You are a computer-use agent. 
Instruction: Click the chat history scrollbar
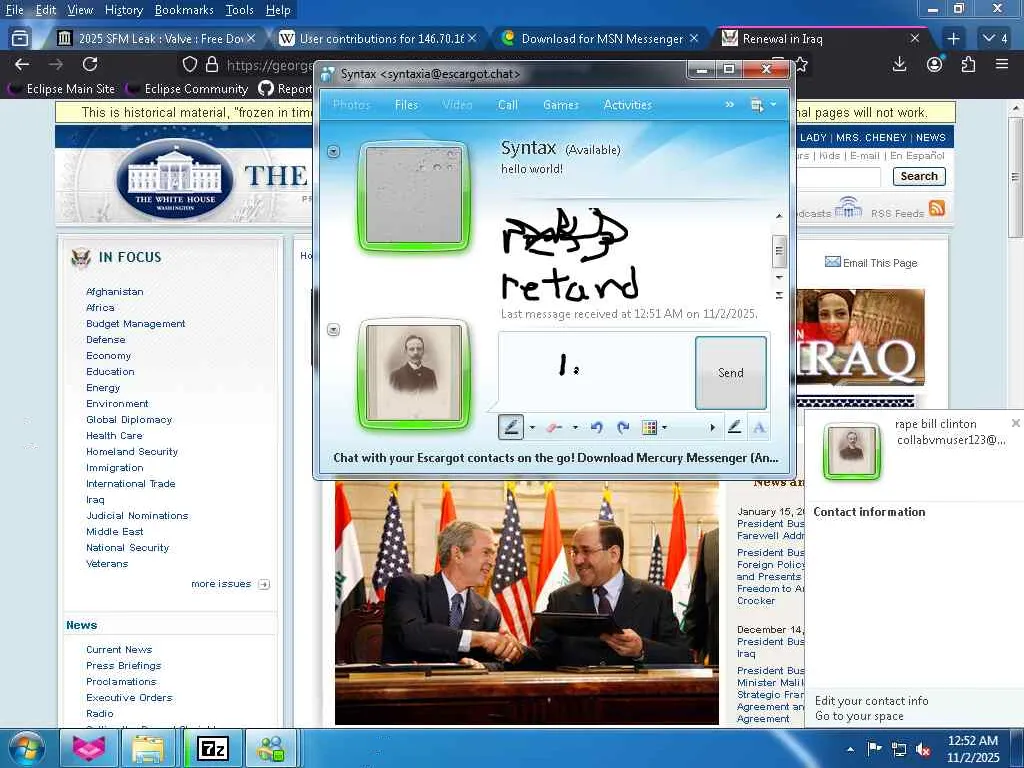(778, 252)
